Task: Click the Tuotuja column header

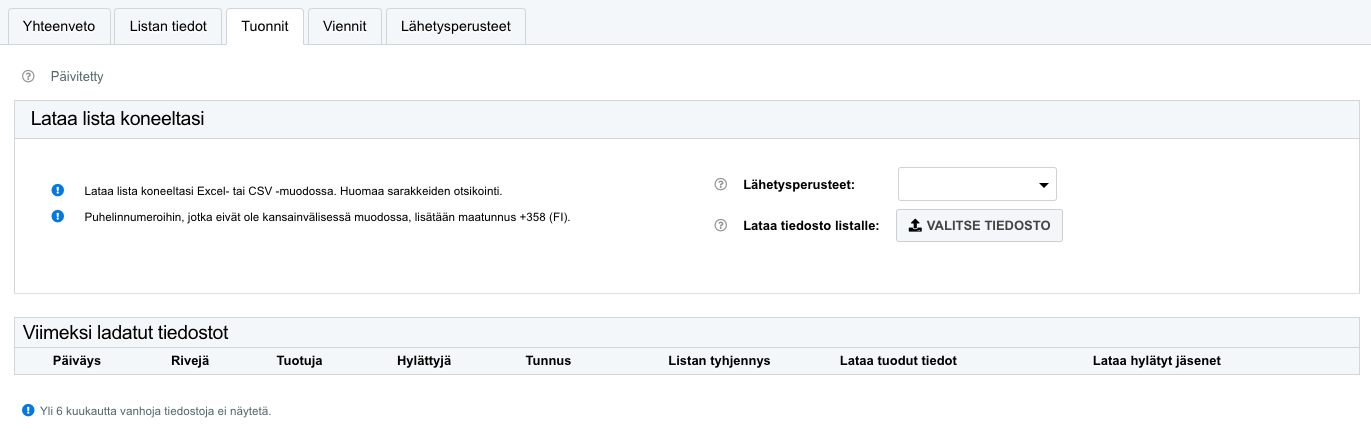Action: point(299,360)
